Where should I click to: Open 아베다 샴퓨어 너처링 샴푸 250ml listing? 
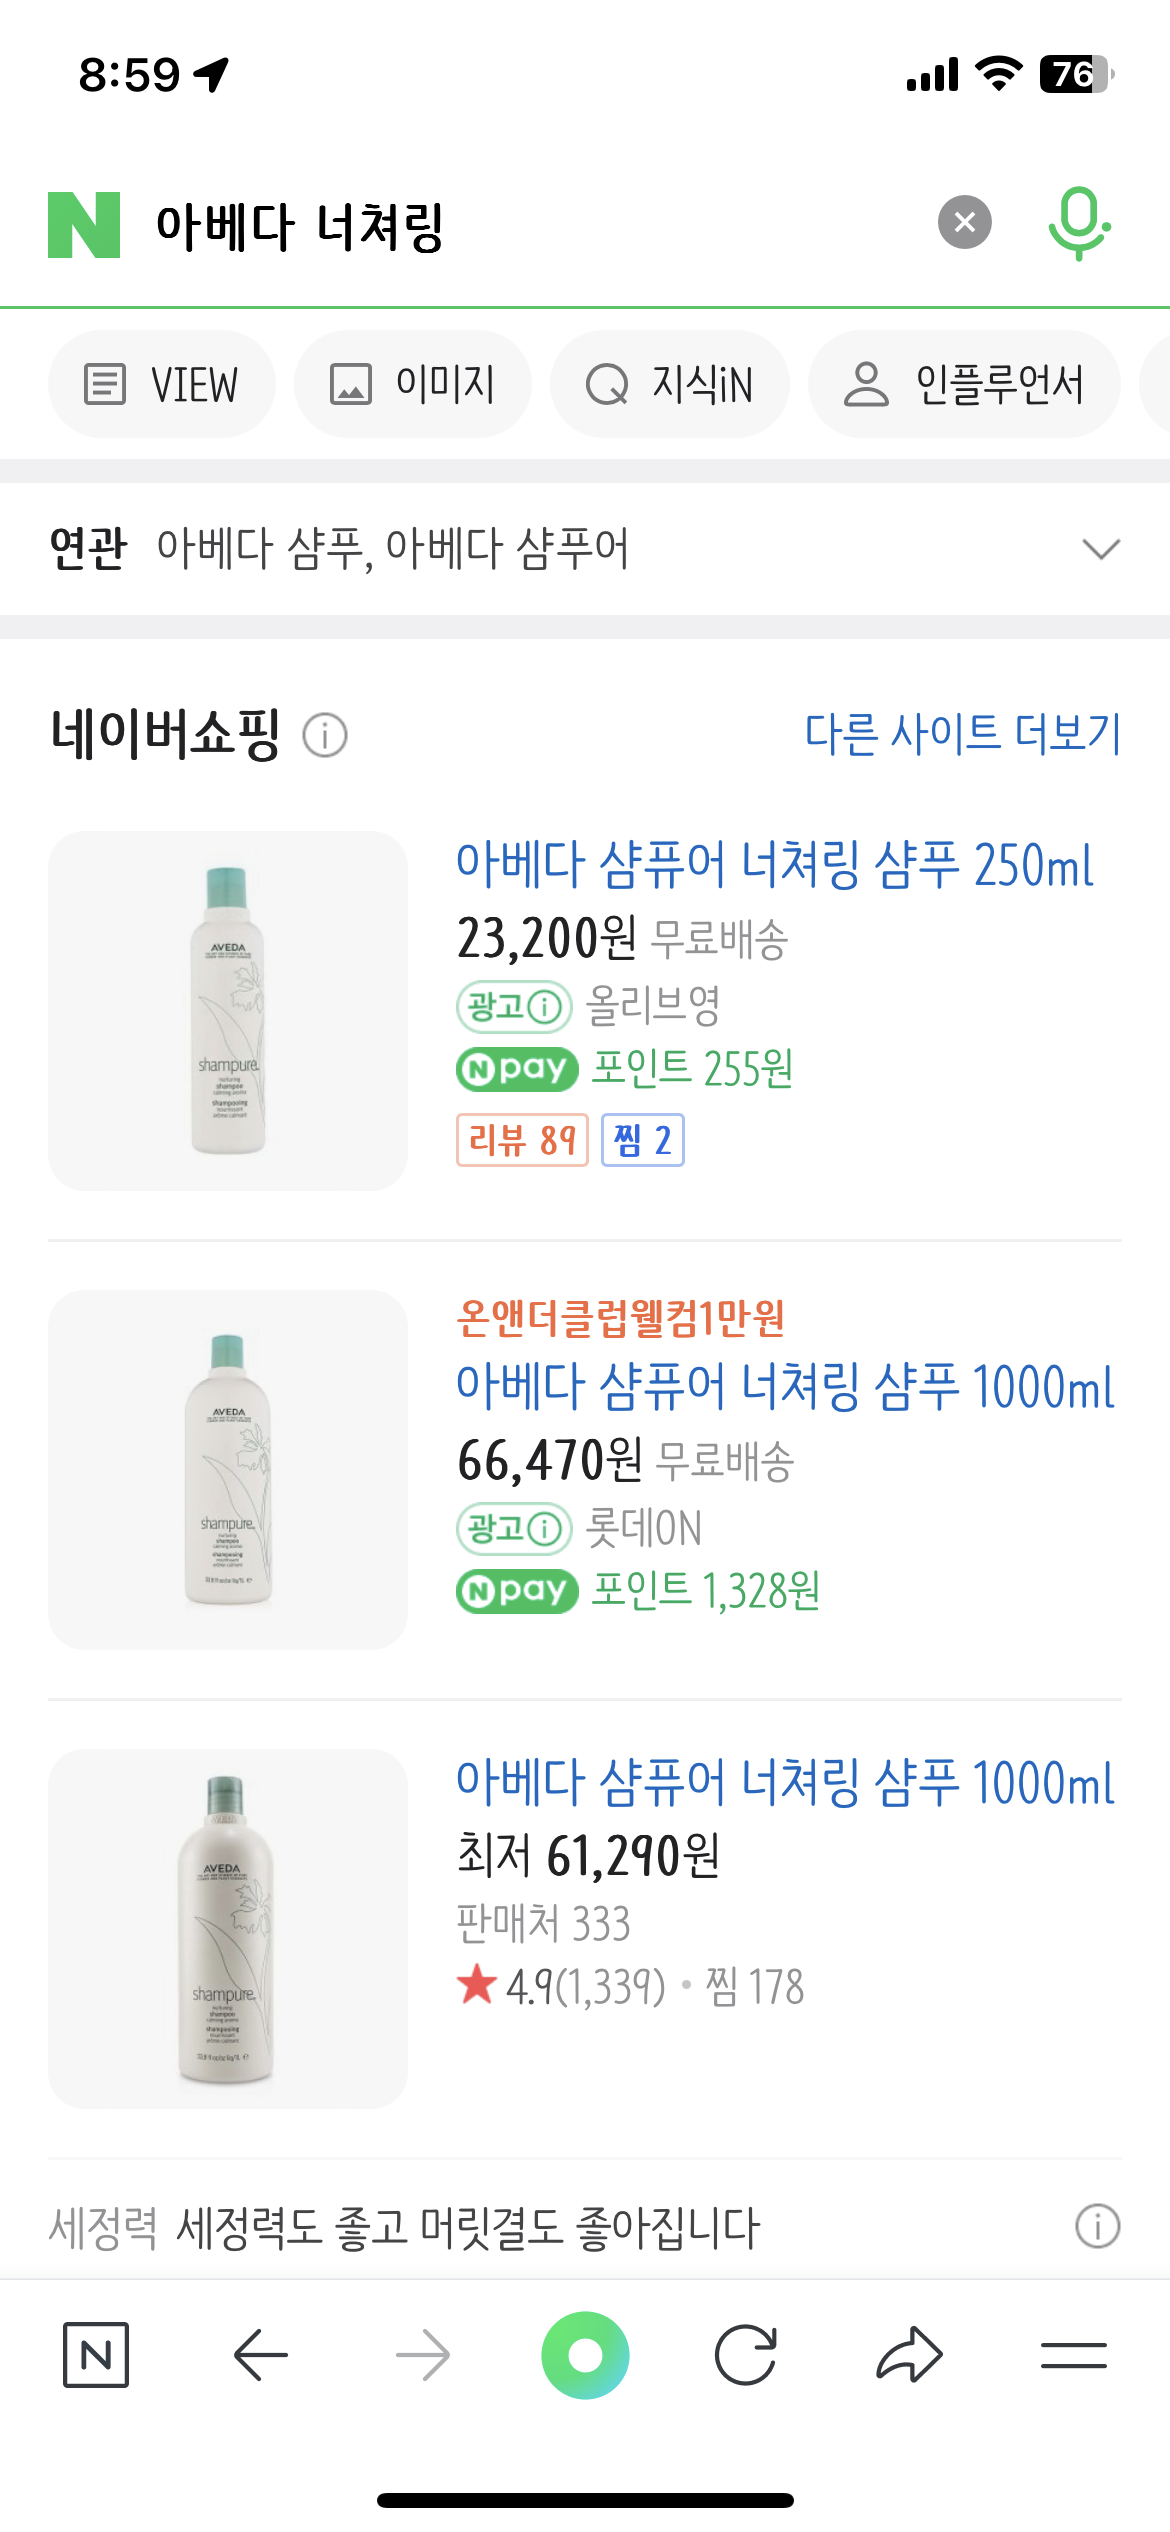(774, 865)
